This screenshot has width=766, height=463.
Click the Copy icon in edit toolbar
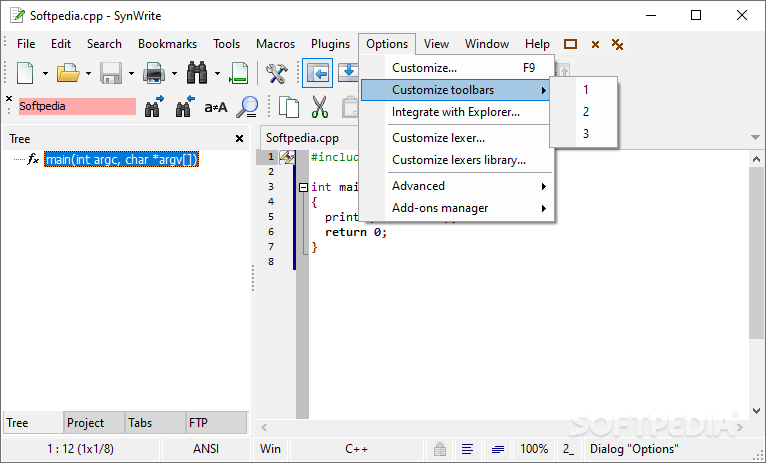(289, 106)
